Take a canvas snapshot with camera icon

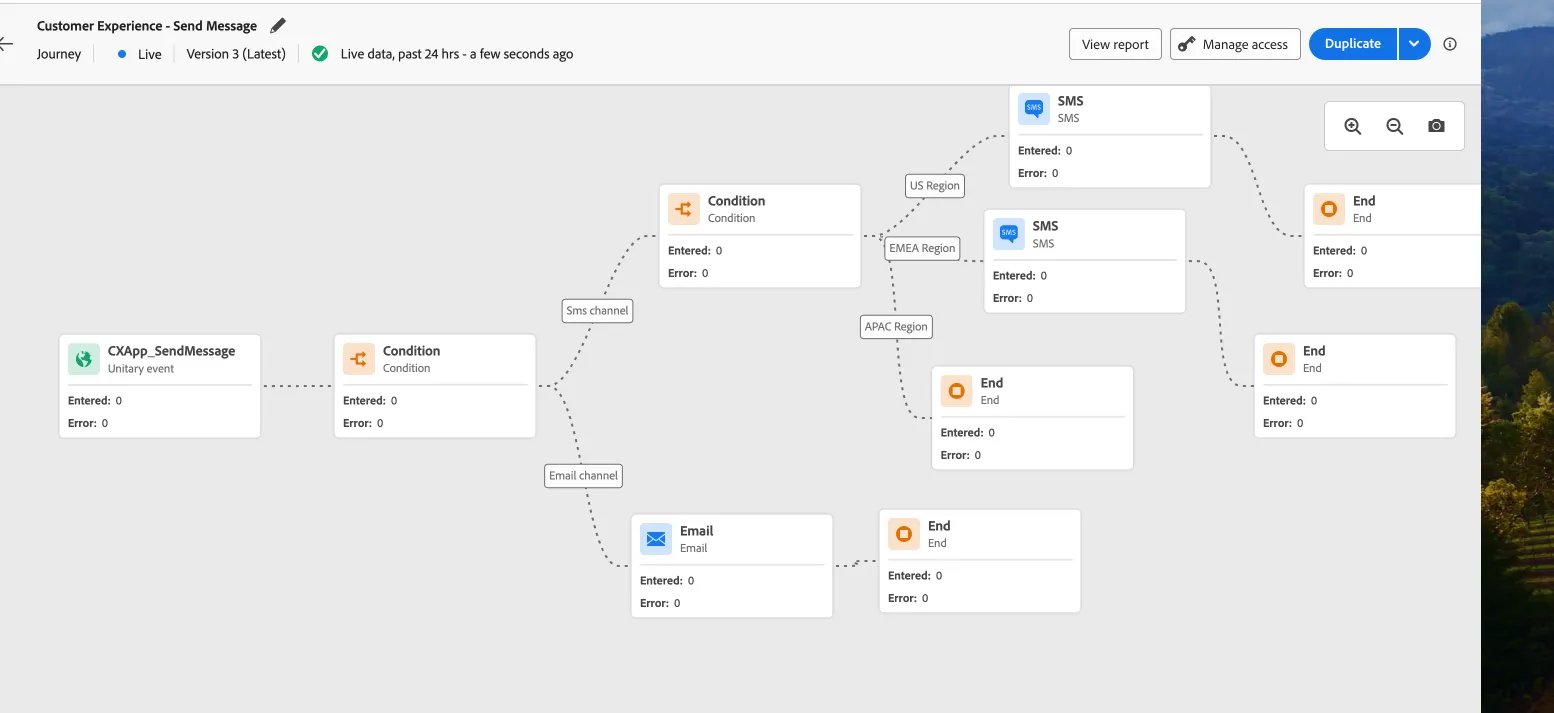point(1436,126)
